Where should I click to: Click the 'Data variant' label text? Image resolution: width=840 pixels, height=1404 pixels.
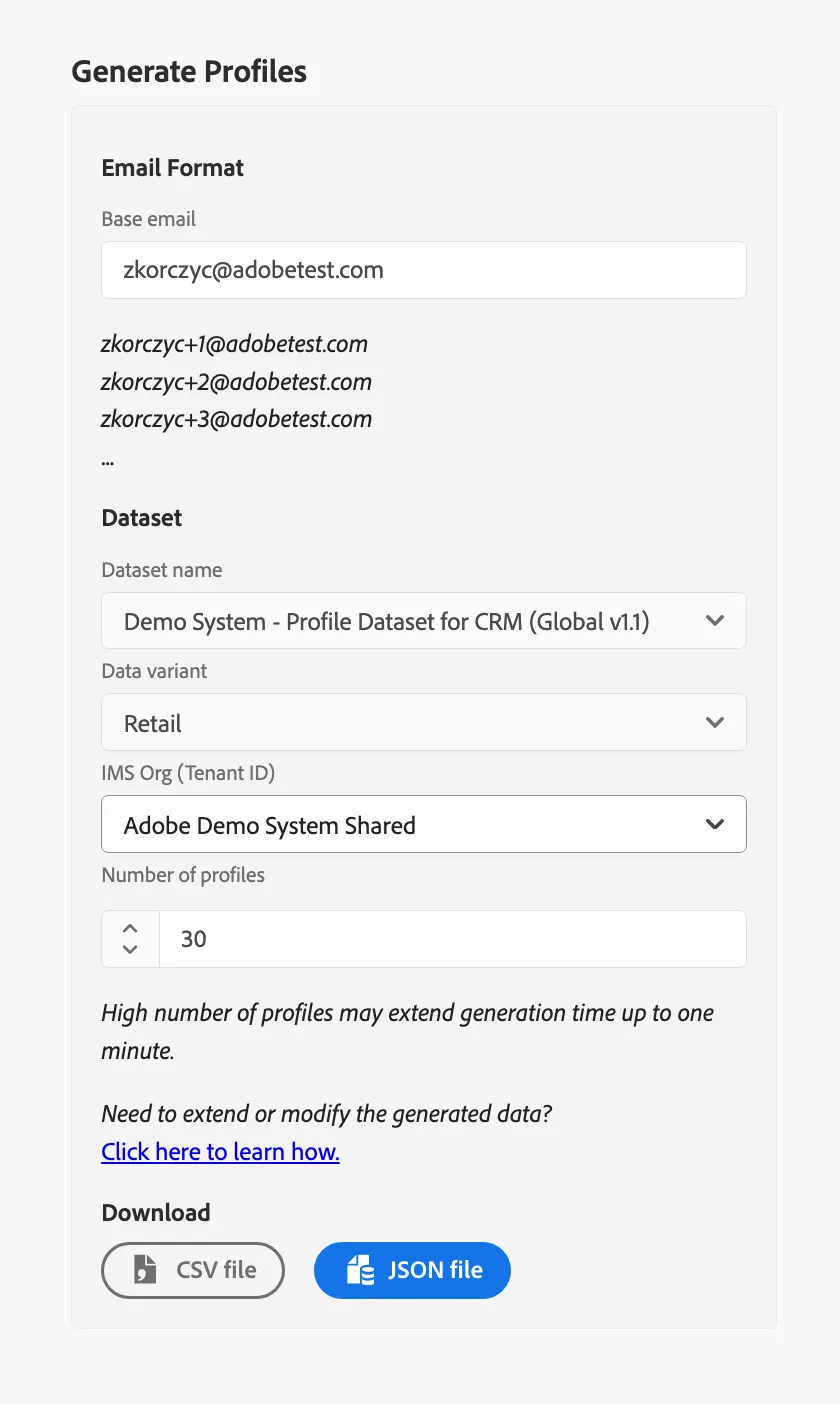pos(155,671)
